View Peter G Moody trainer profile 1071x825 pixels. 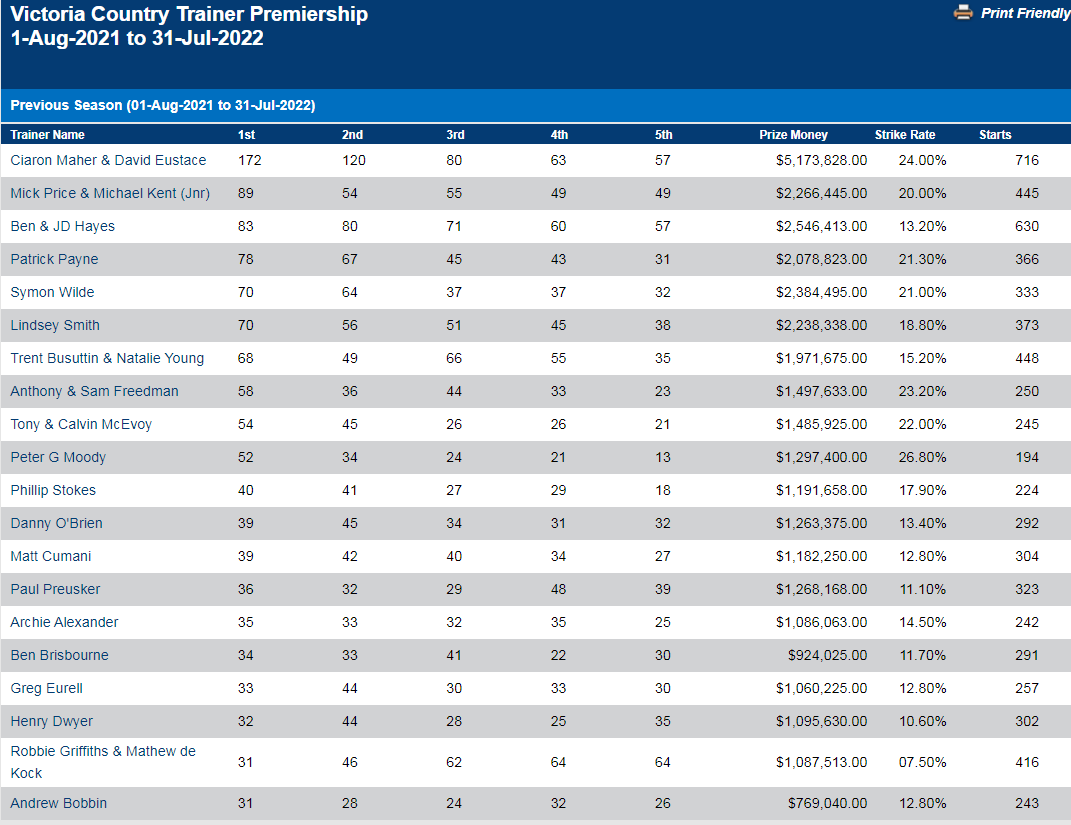pyautogui.click(x=58, y=457)
